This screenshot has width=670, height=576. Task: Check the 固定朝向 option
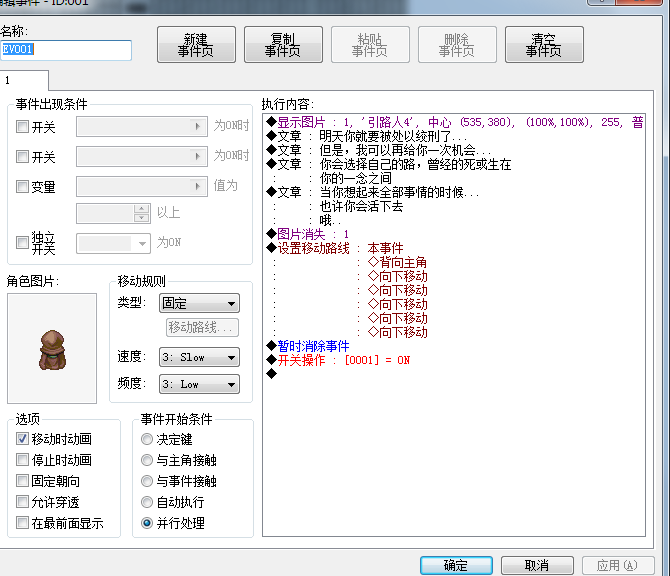point(22,481)
